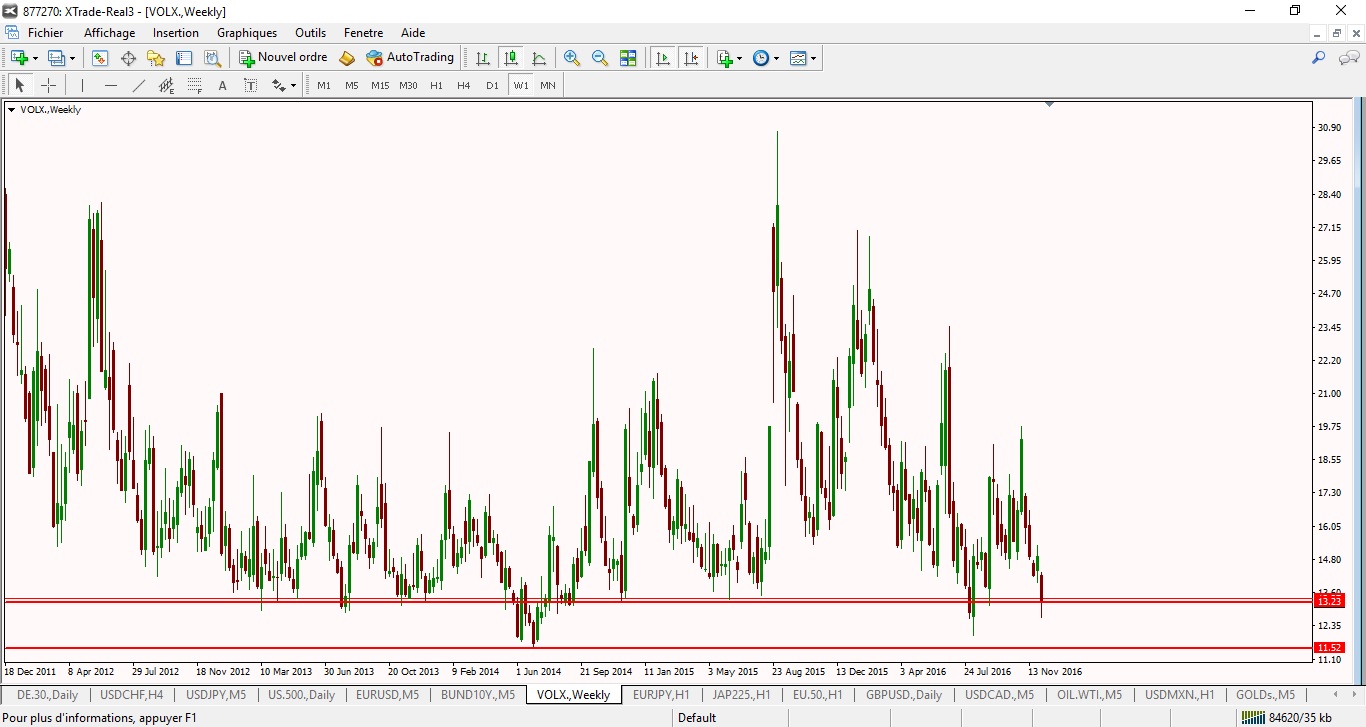Open the search magnifier at top right
1366x727 pixels.
click(1318, 58)
